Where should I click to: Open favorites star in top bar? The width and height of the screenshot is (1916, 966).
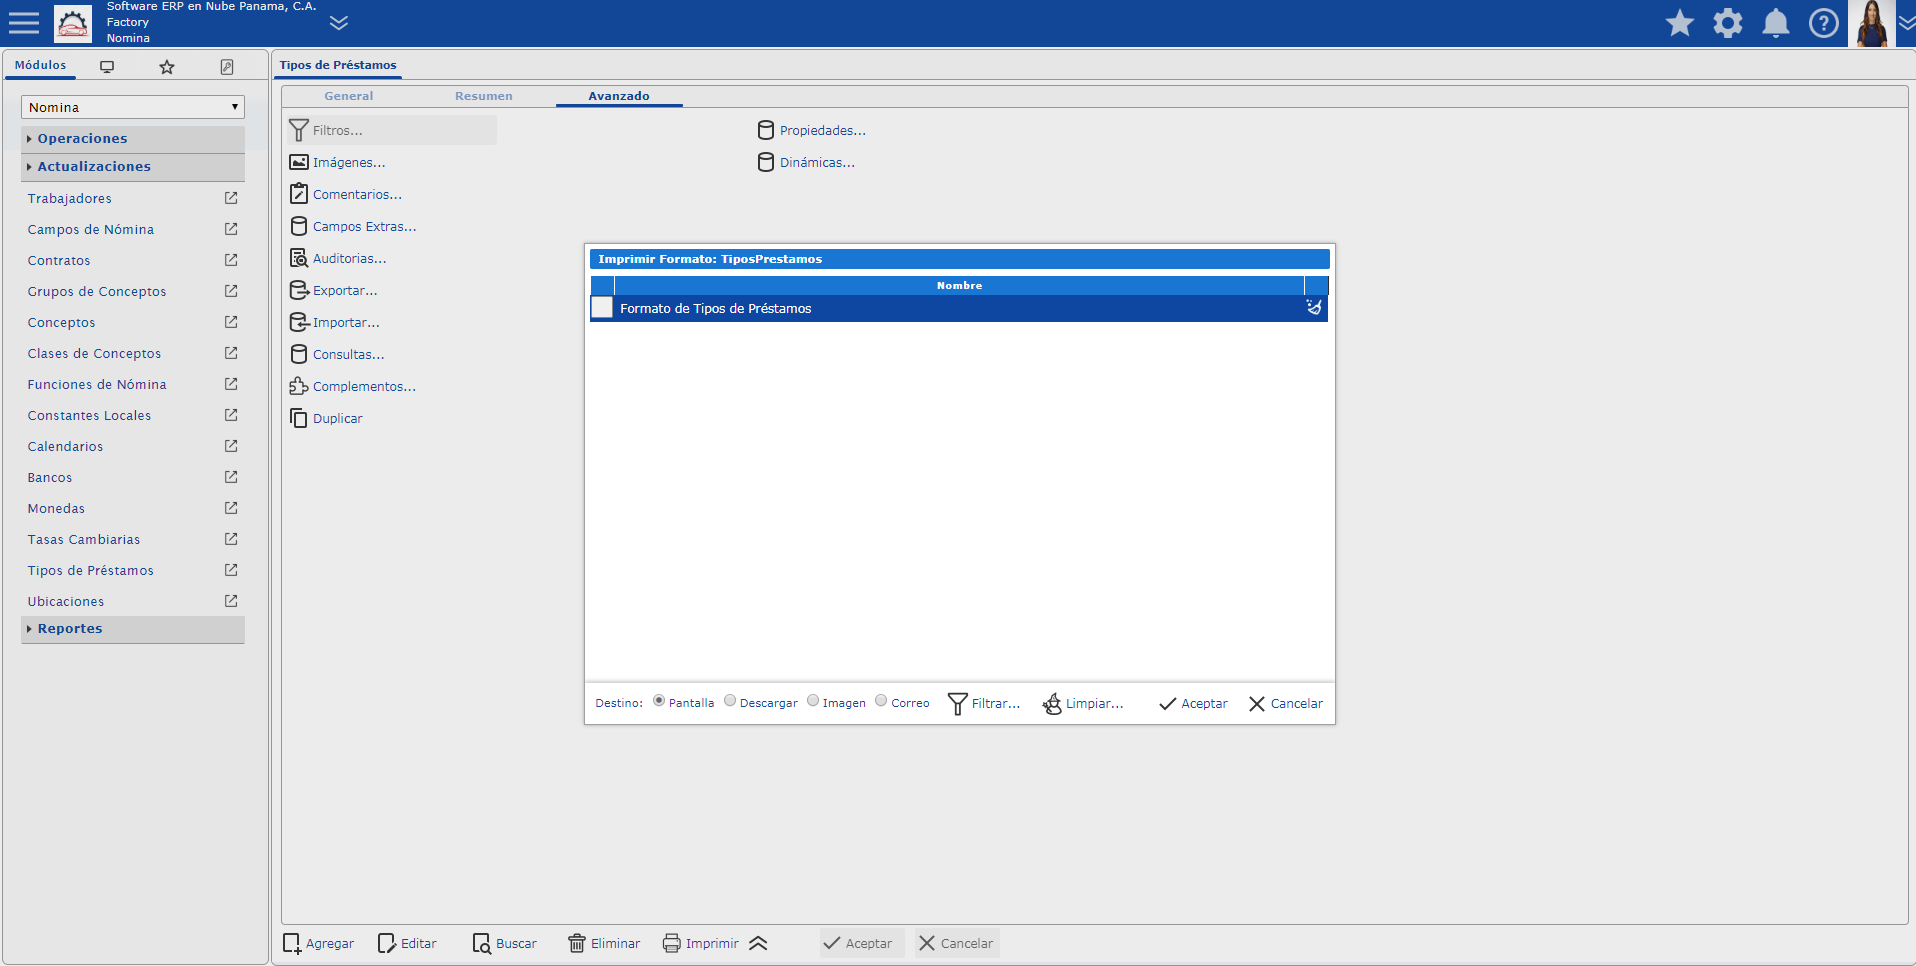(x=1680, y=23)
